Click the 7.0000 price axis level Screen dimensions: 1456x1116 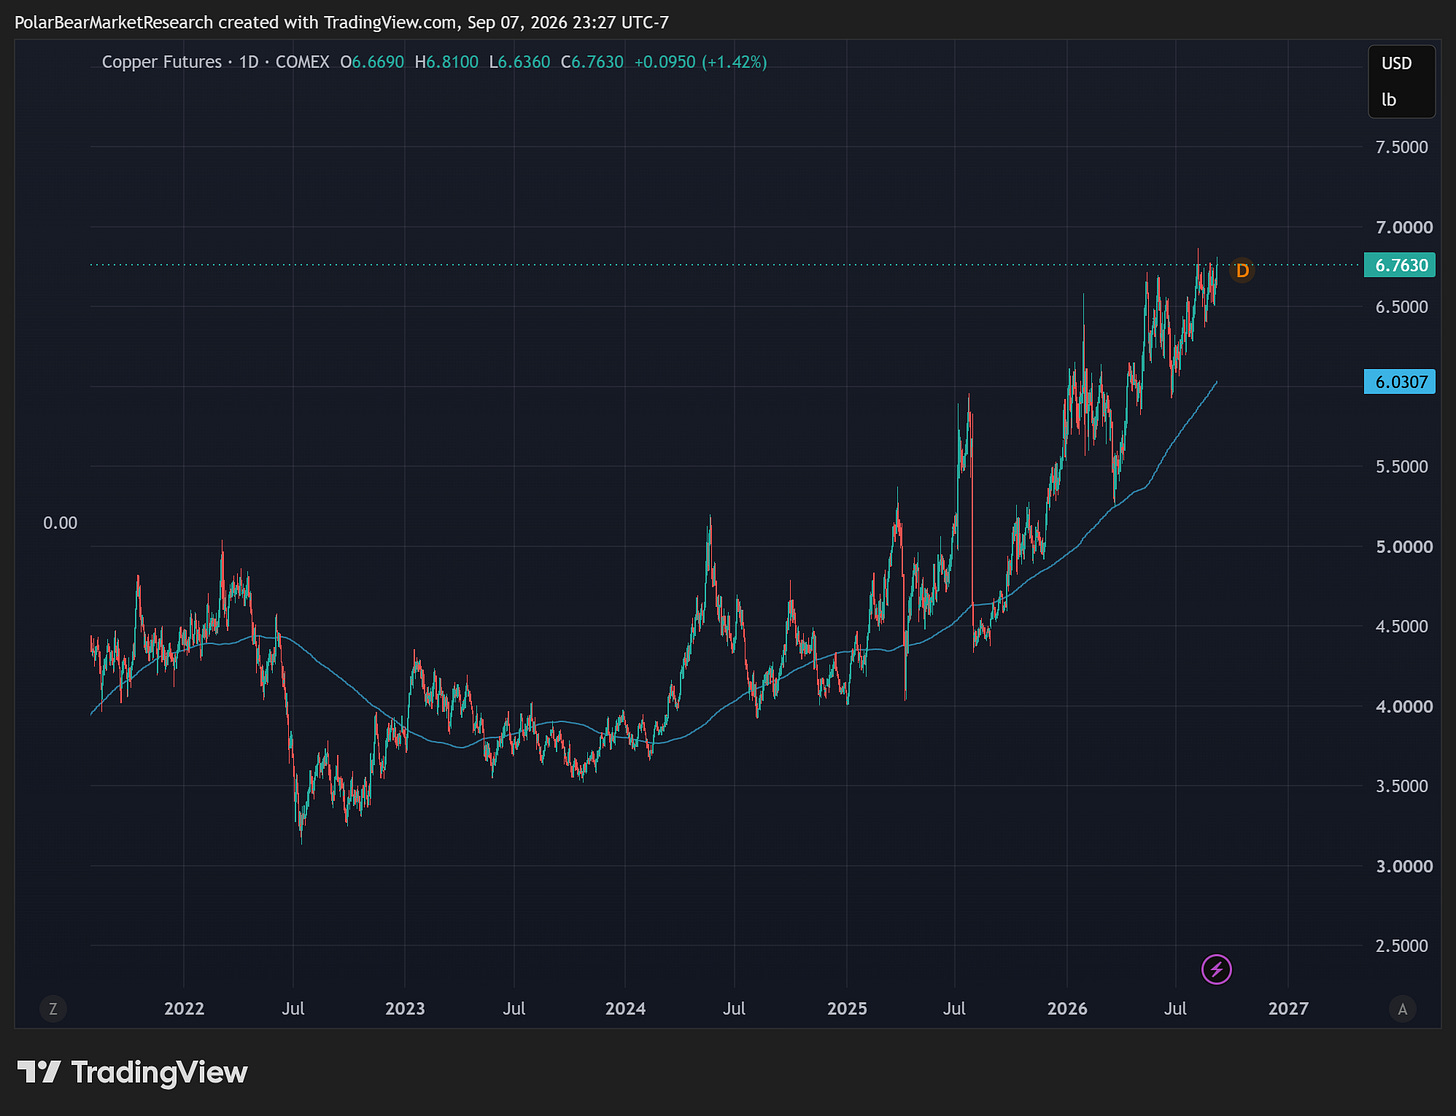coord(1404,227)
